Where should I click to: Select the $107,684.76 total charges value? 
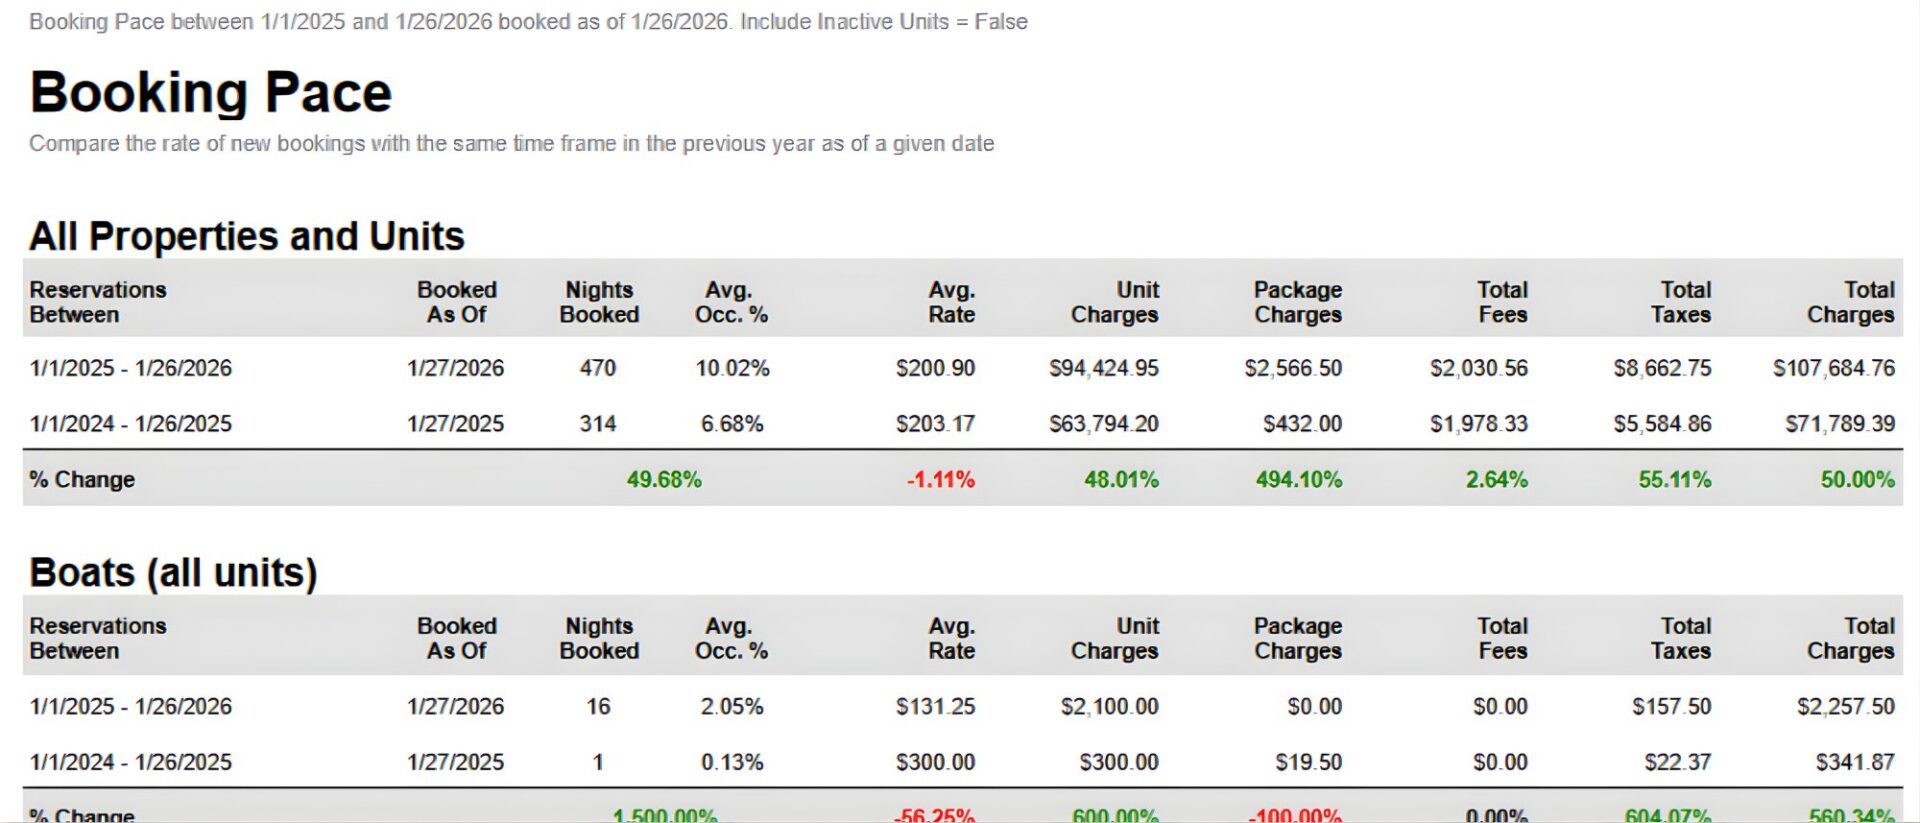click(1833, 368)
